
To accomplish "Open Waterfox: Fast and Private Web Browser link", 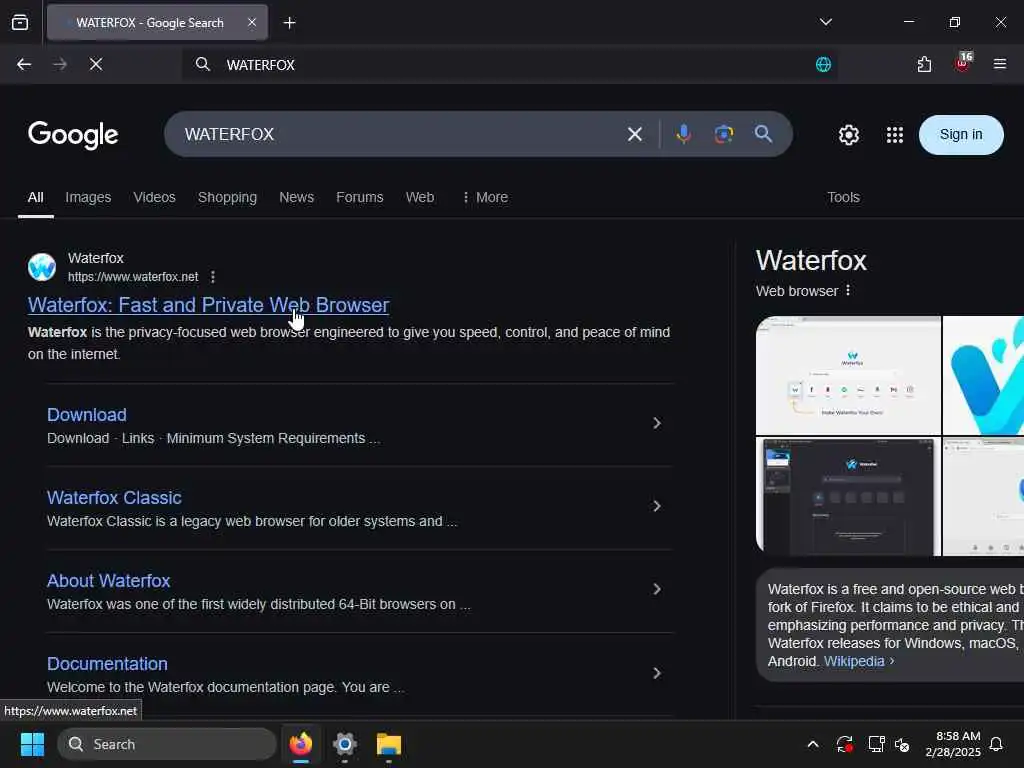I will point(208,305).
